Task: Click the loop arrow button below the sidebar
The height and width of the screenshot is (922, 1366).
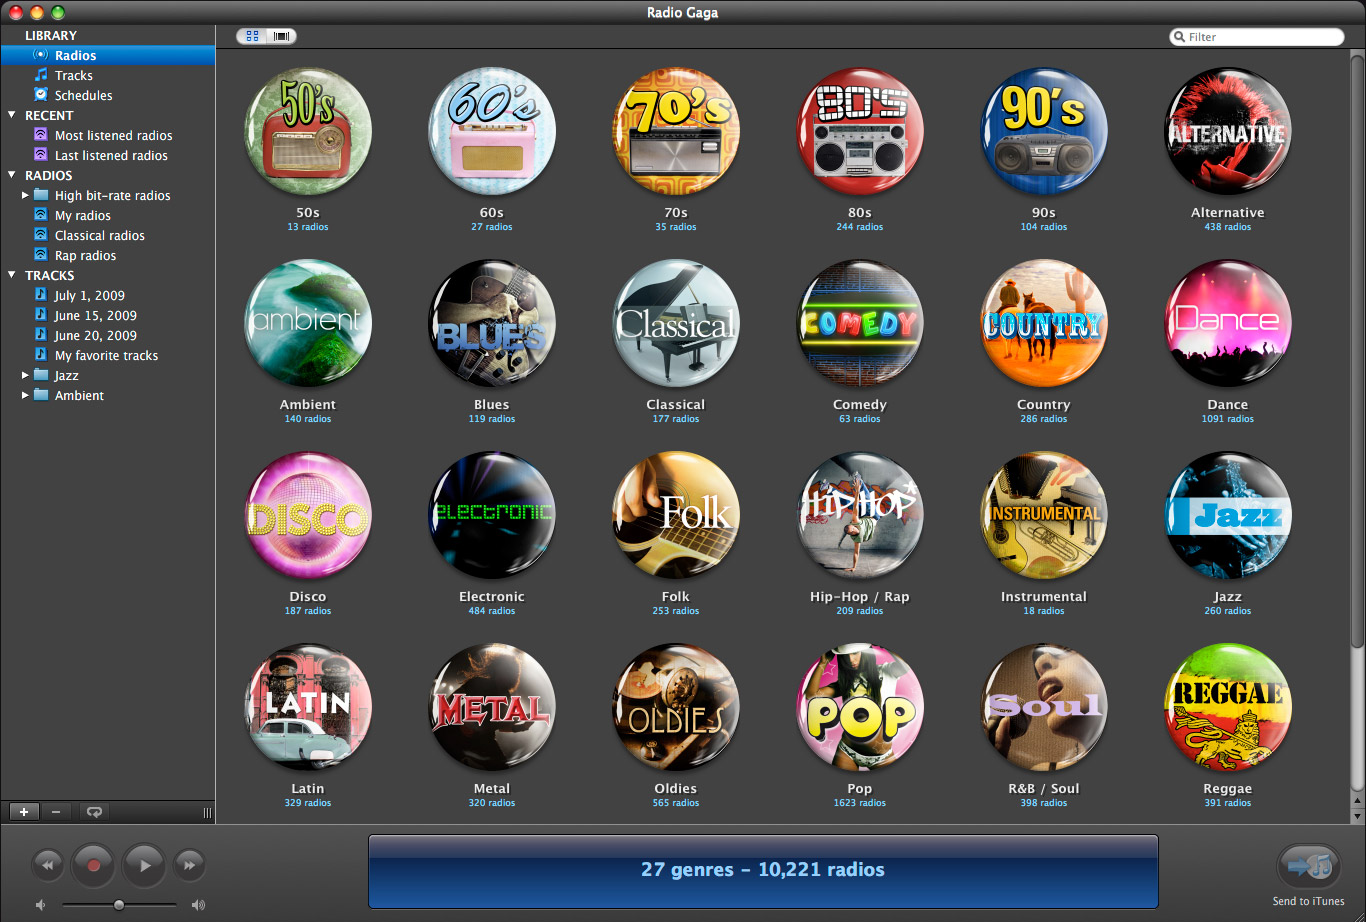Action: click(x=94, y=812)
